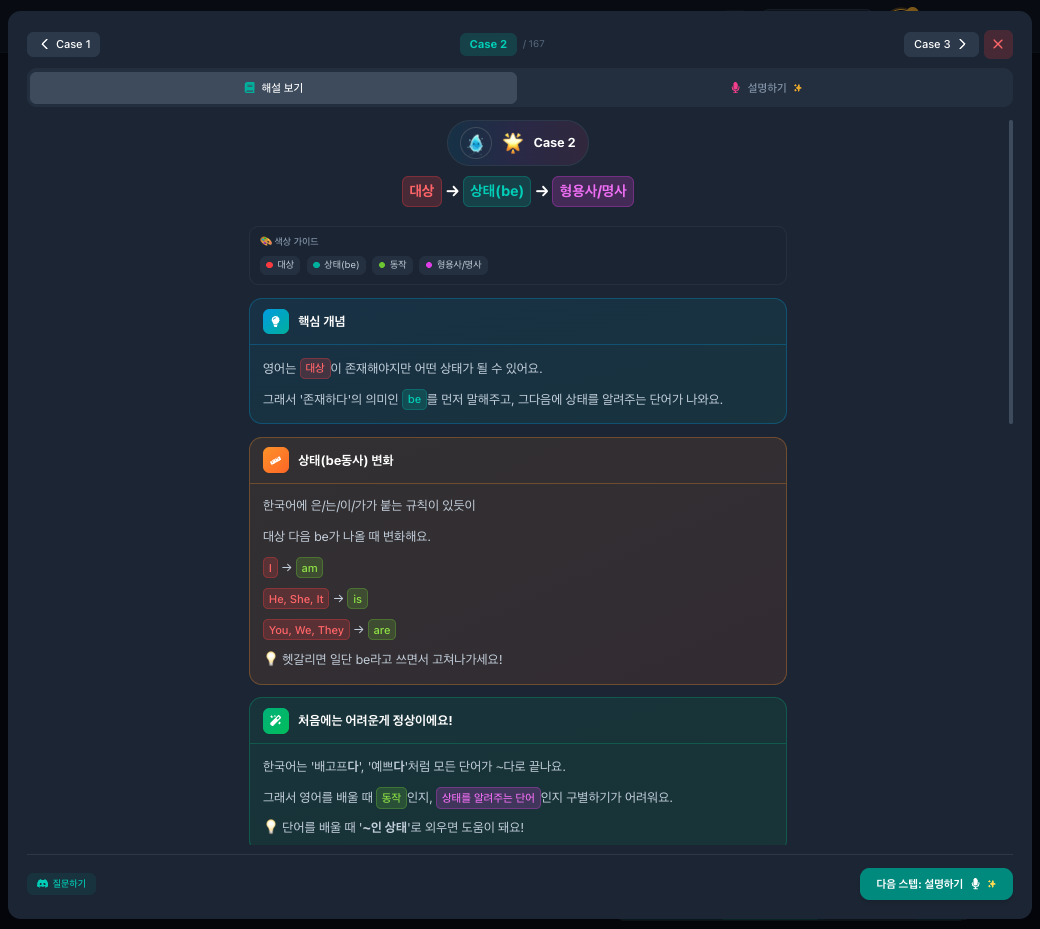Open 질문하기 Discord question button
The image size is (1040, 929).
[62, 884]
